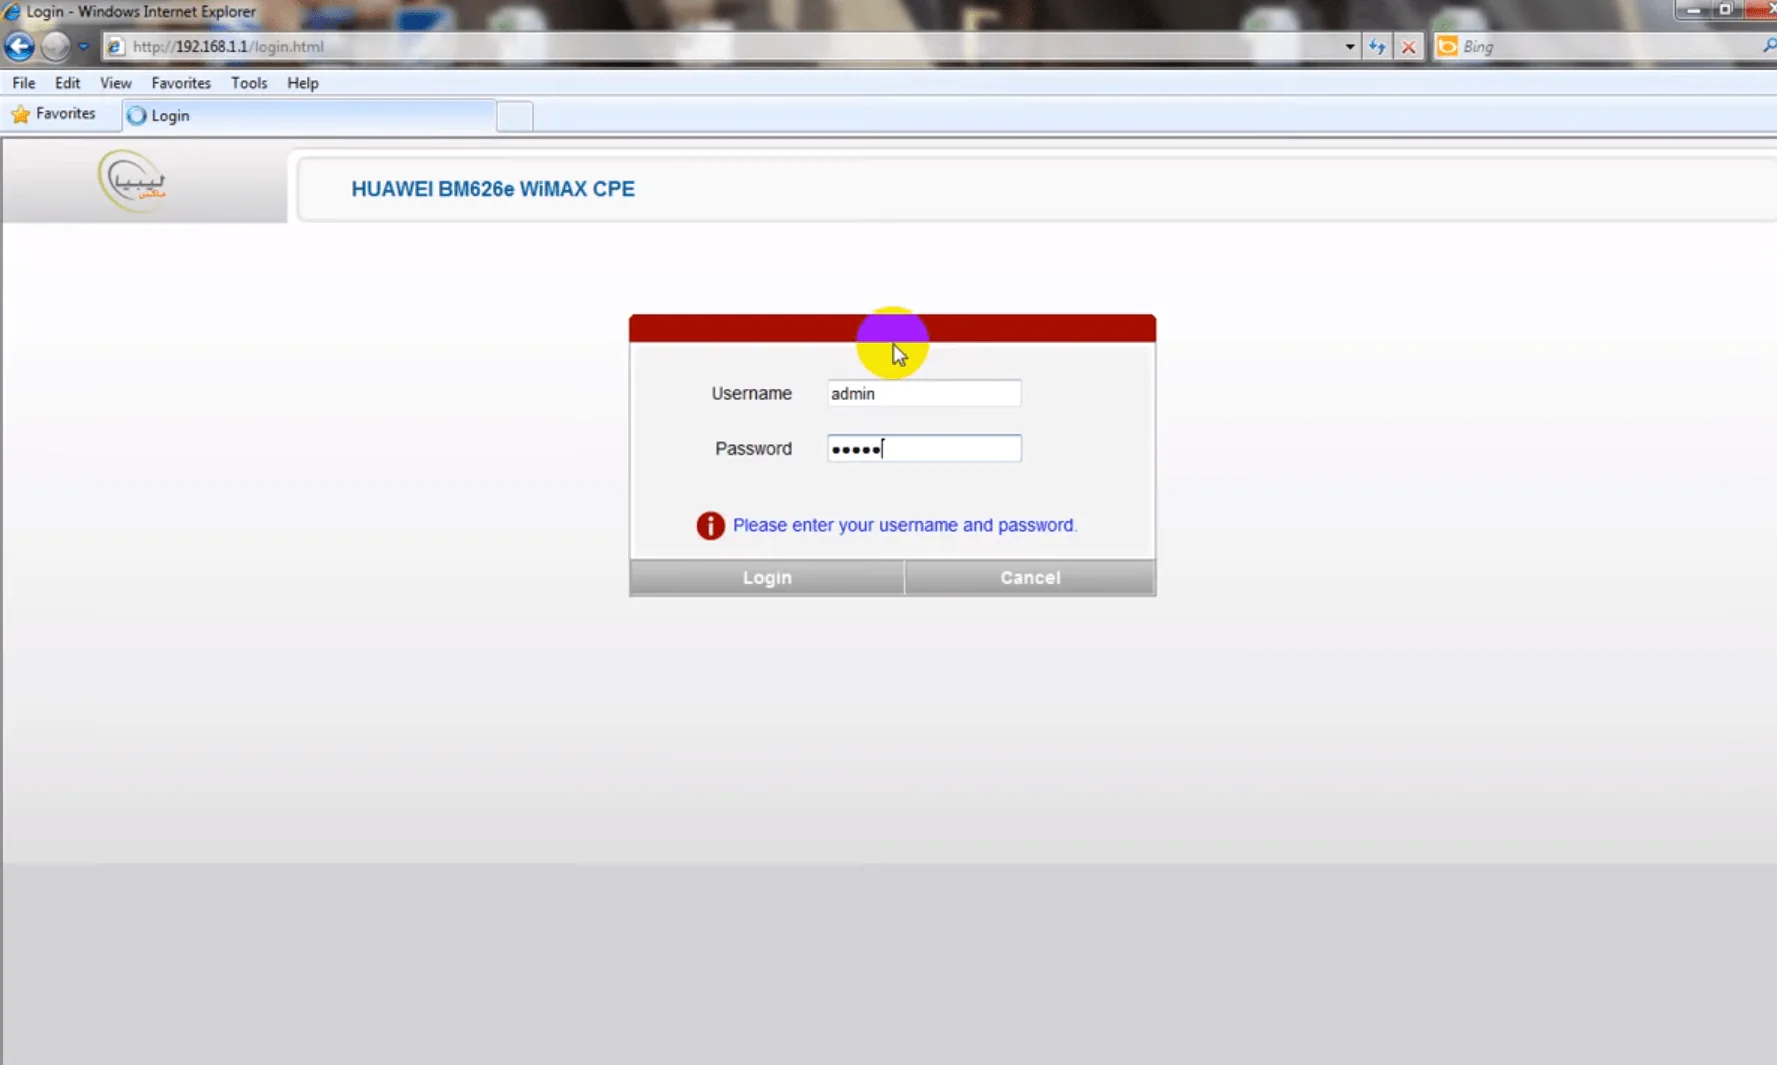Open the File menu
The image size is (1777, 1065).
click(x=24, y=83)
